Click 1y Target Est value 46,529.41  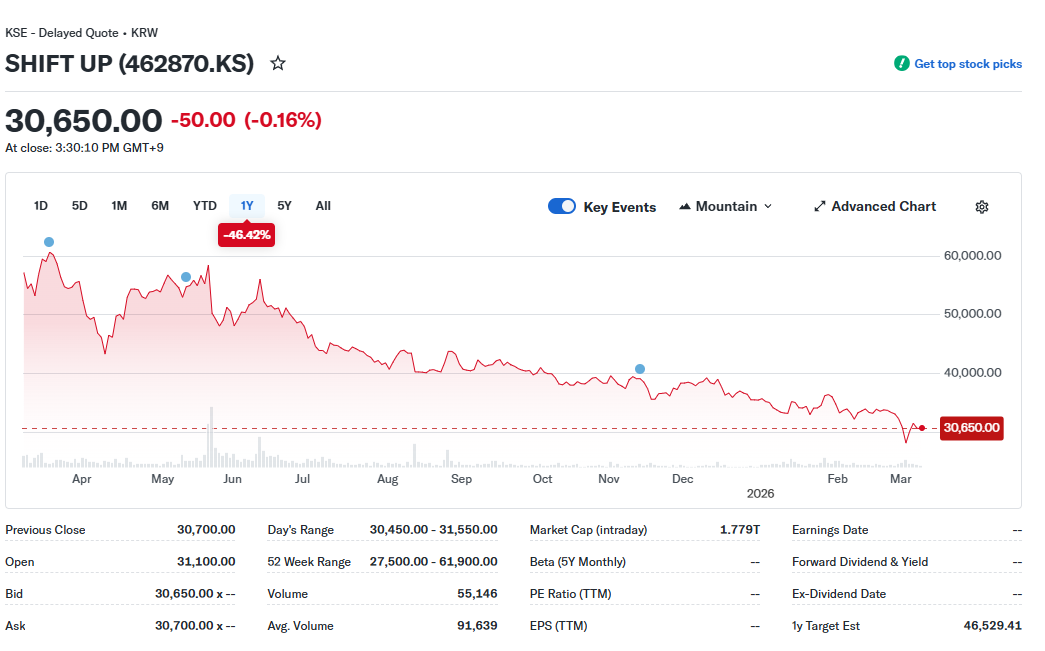point(992,626)
